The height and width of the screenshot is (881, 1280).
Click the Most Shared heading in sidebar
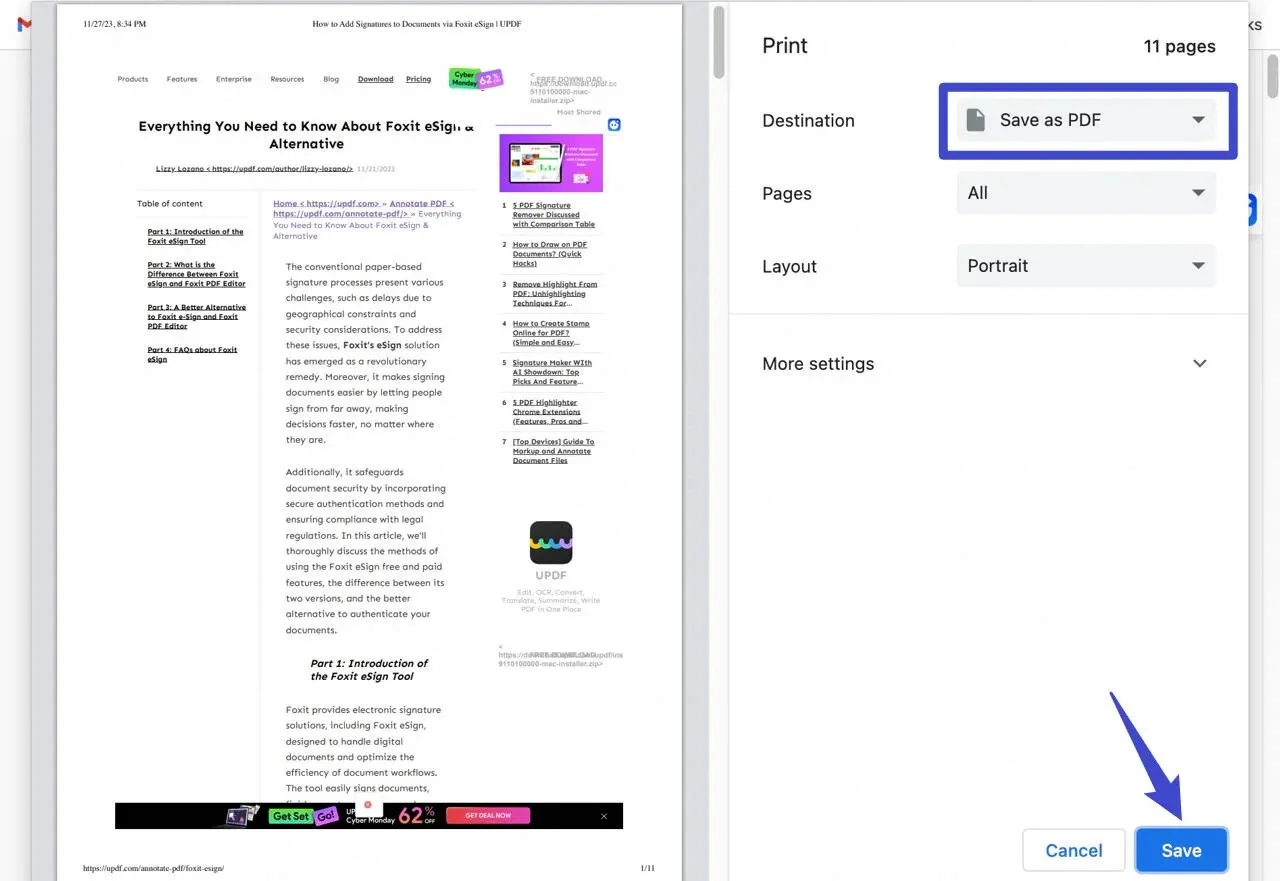579,112
